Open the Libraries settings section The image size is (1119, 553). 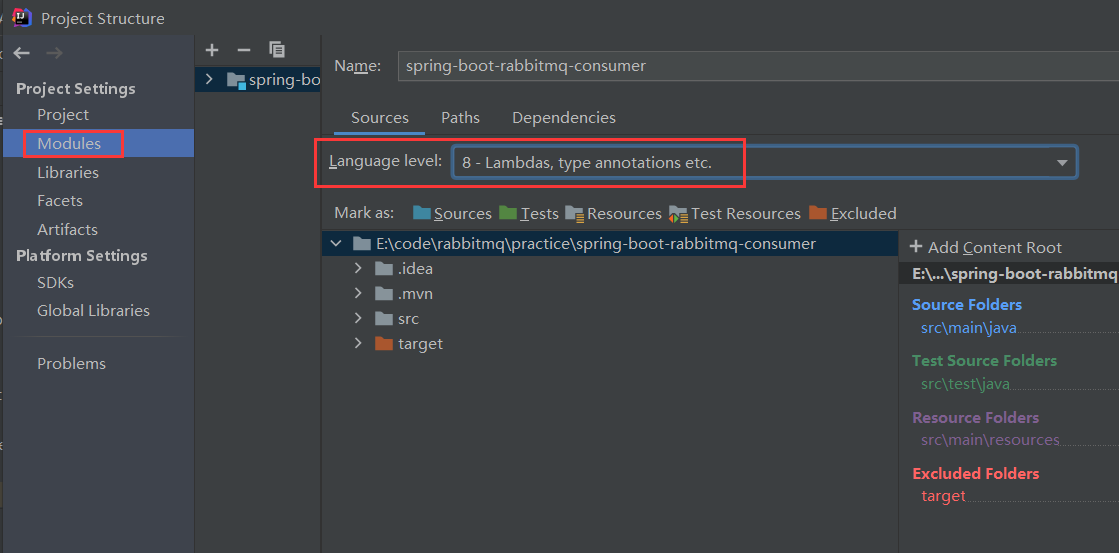(68, 173)
